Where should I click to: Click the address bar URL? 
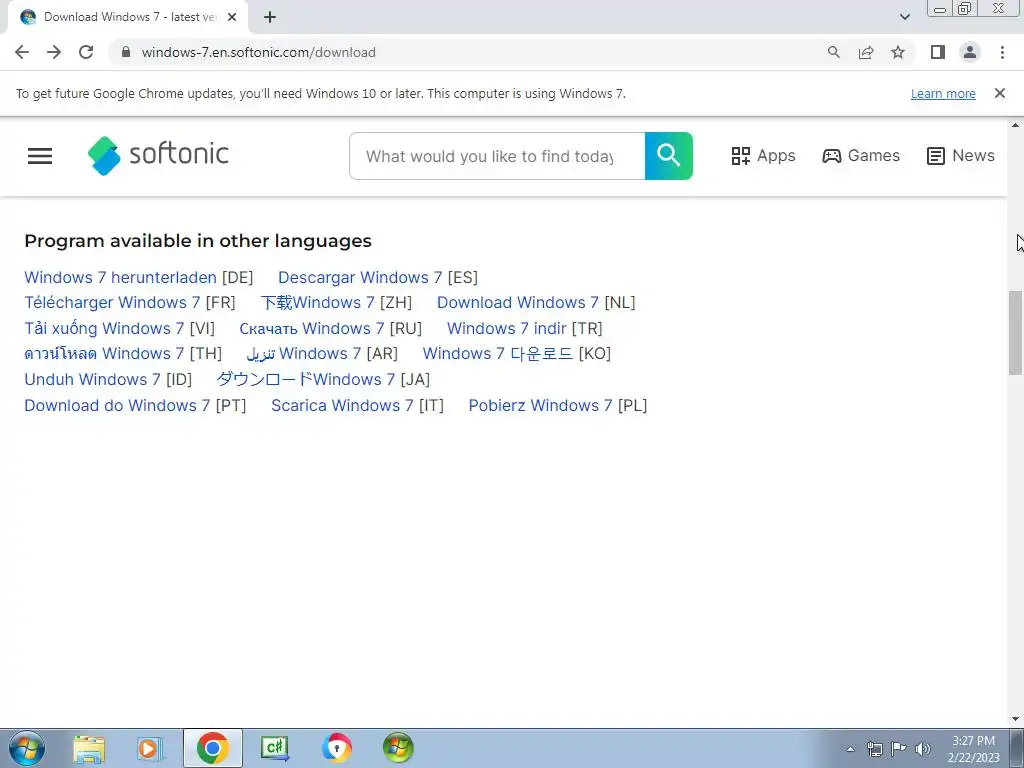259,52
